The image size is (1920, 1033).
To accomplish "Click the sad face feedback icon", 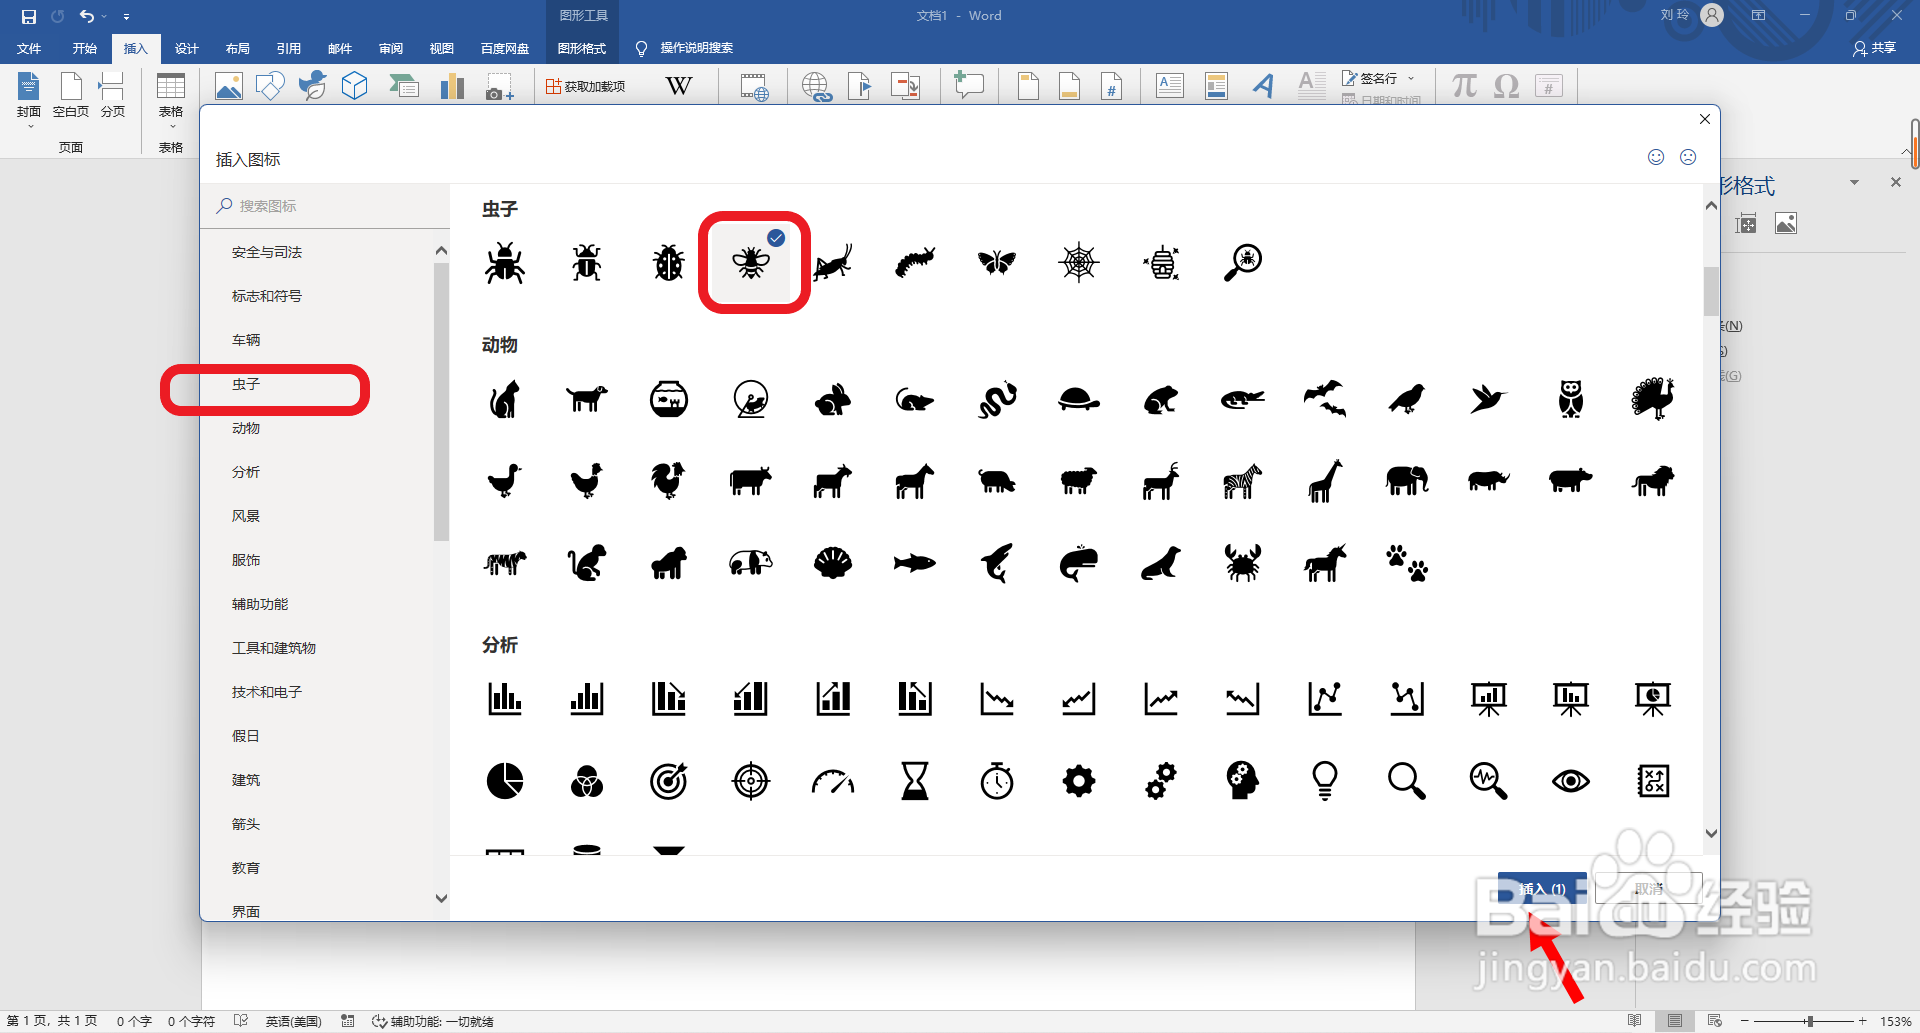I will coord(1688,157).
